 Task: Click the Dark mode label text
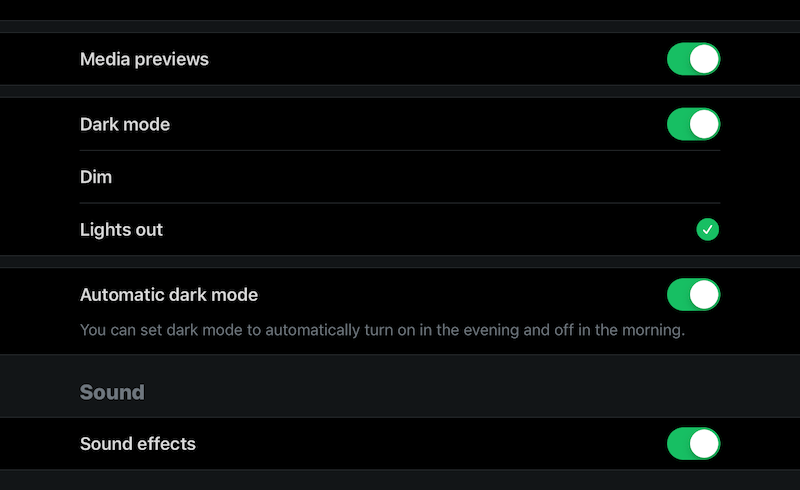(125, 125)
